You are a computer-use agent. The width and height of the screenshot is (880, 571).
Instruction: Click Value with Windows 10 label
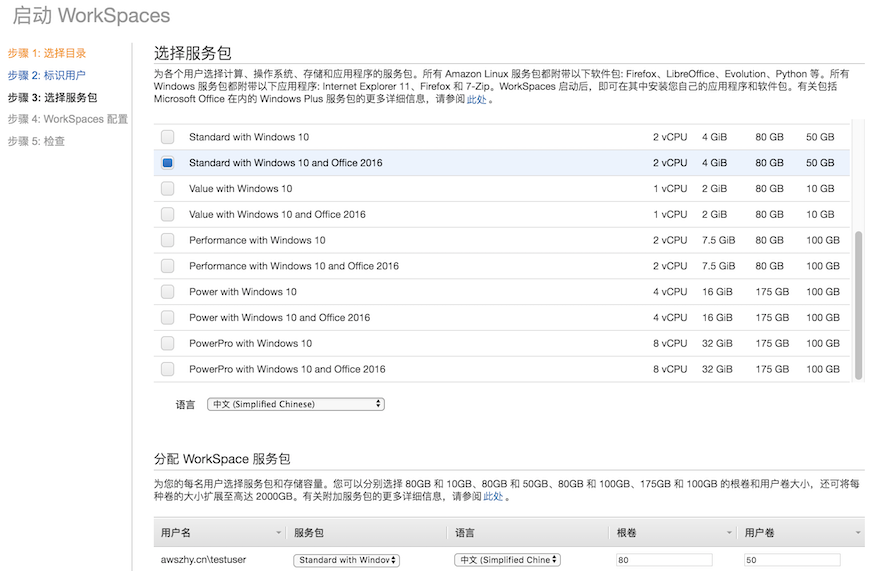(240, 189)
